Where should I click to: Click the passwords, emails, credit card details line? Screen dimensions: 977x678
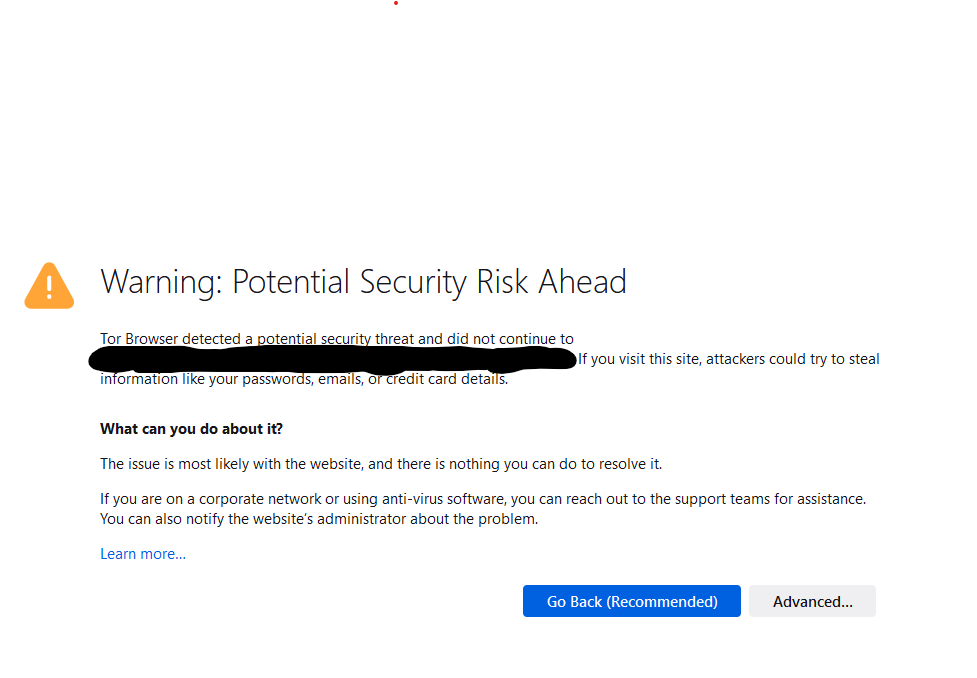coord(304,379)
